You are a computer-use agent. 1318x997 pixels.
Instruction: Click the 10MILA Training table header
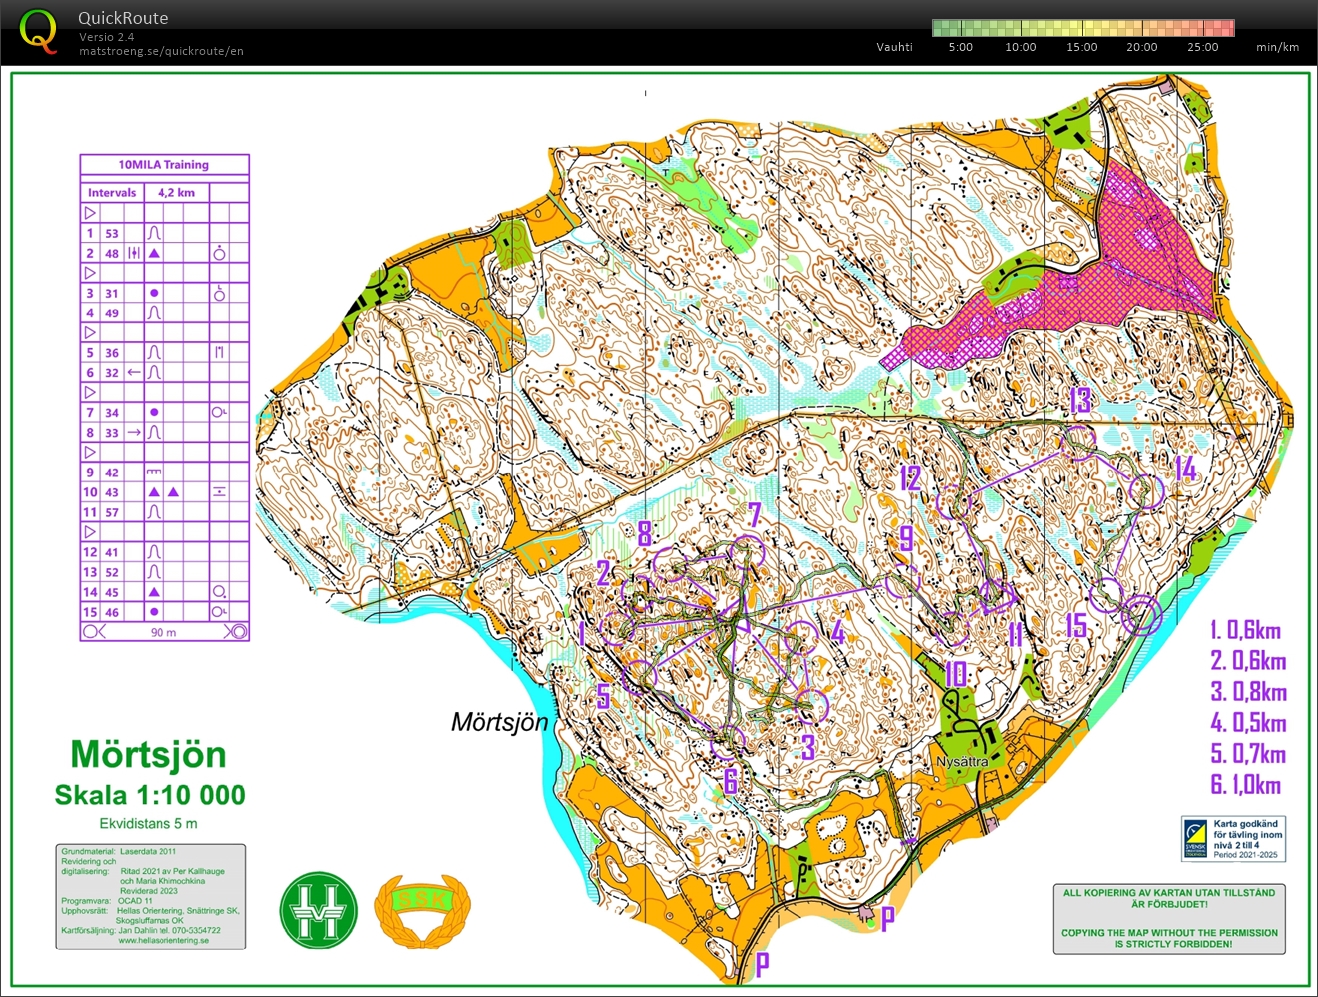coord(164,165)
